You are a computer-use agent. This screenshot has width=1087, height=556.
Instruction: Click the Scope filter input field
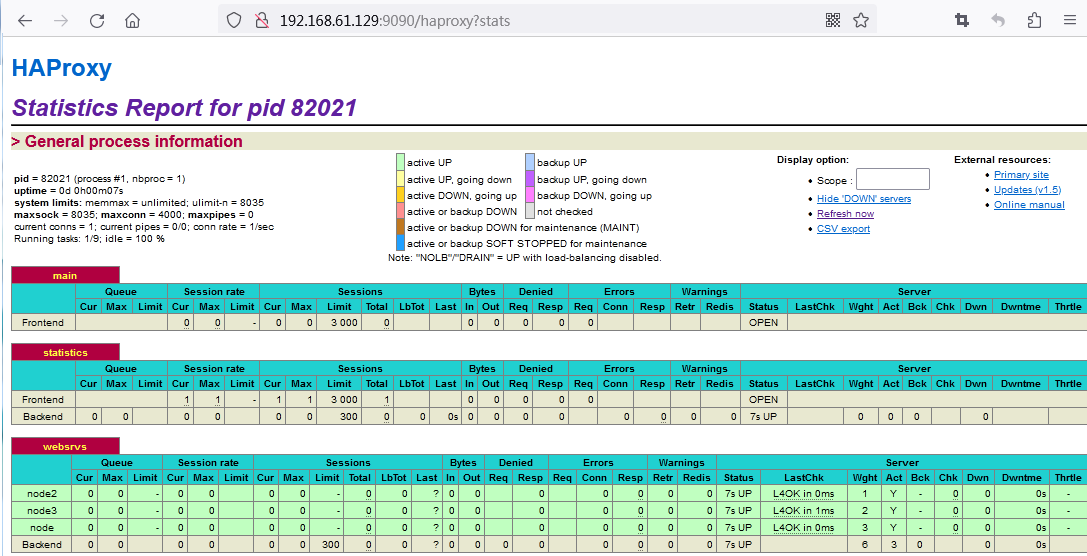pyautogui.click(x=893, y=179)
